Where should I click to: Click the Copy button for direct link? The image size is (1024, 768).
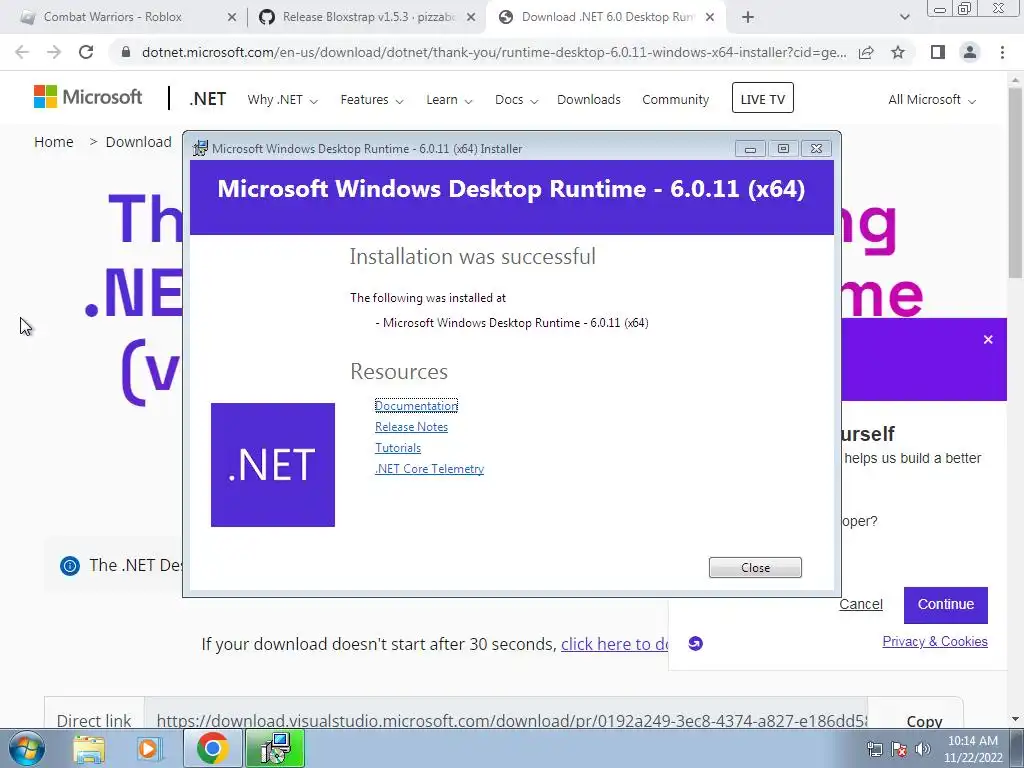(x=924, y=721)
